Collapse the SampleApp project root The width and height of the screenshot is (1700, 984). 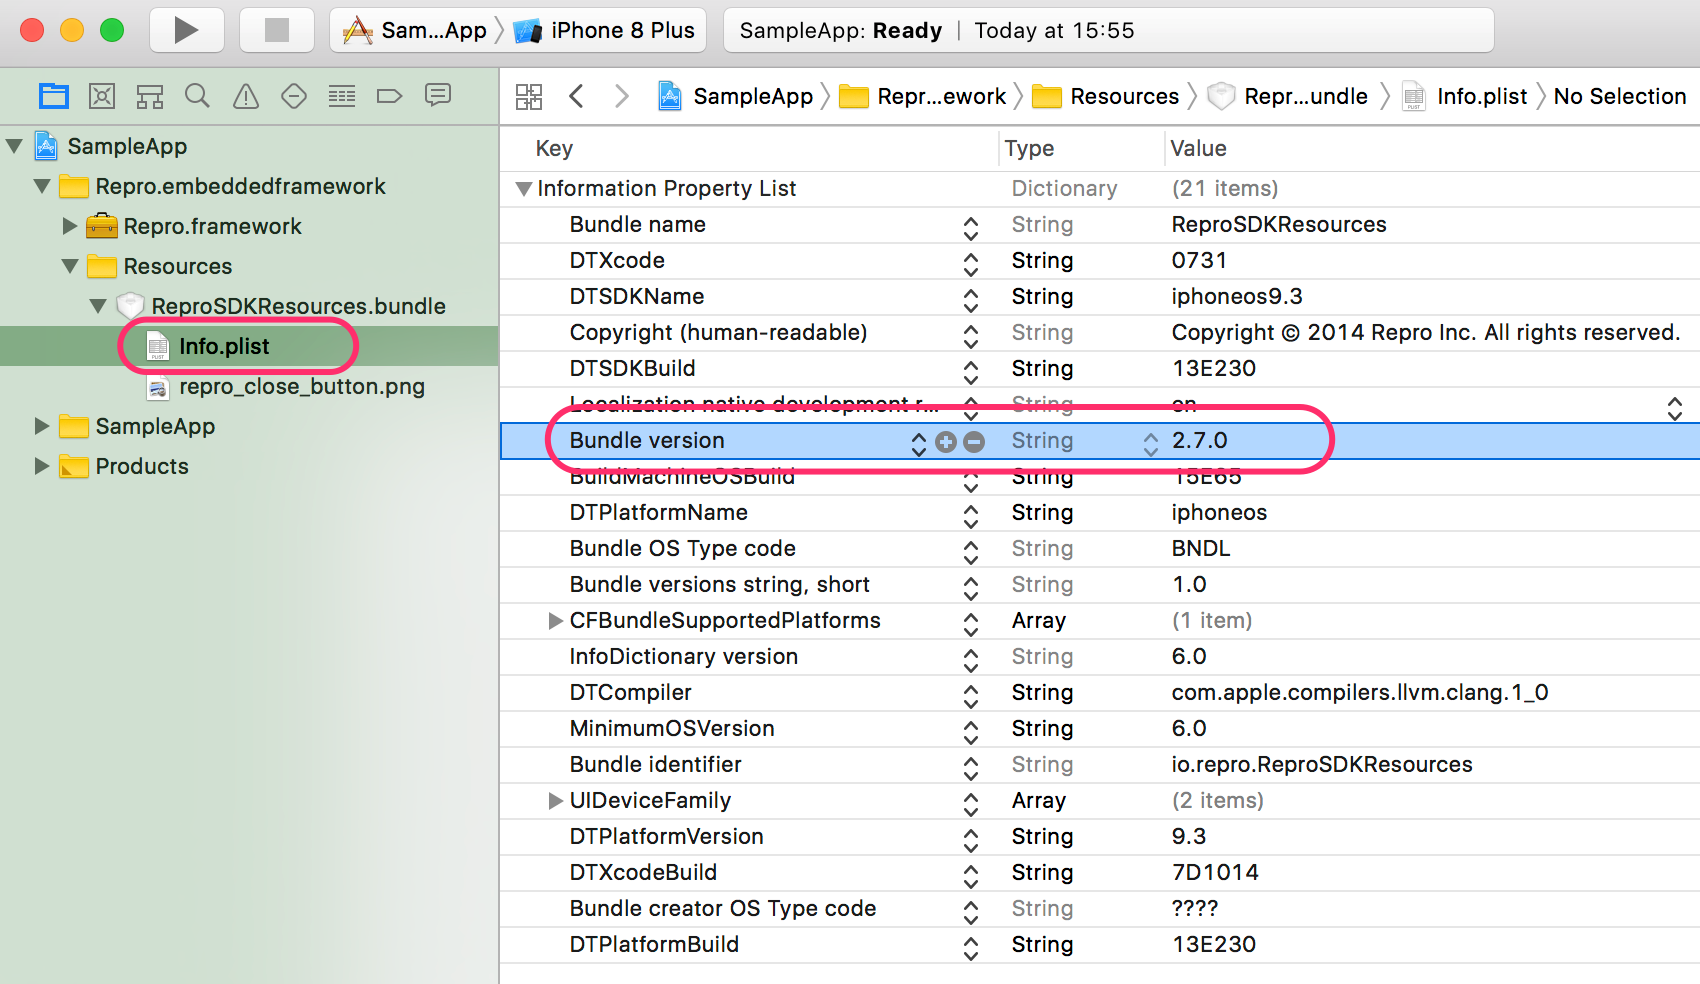pyautogui.click(x=14, y=146)
